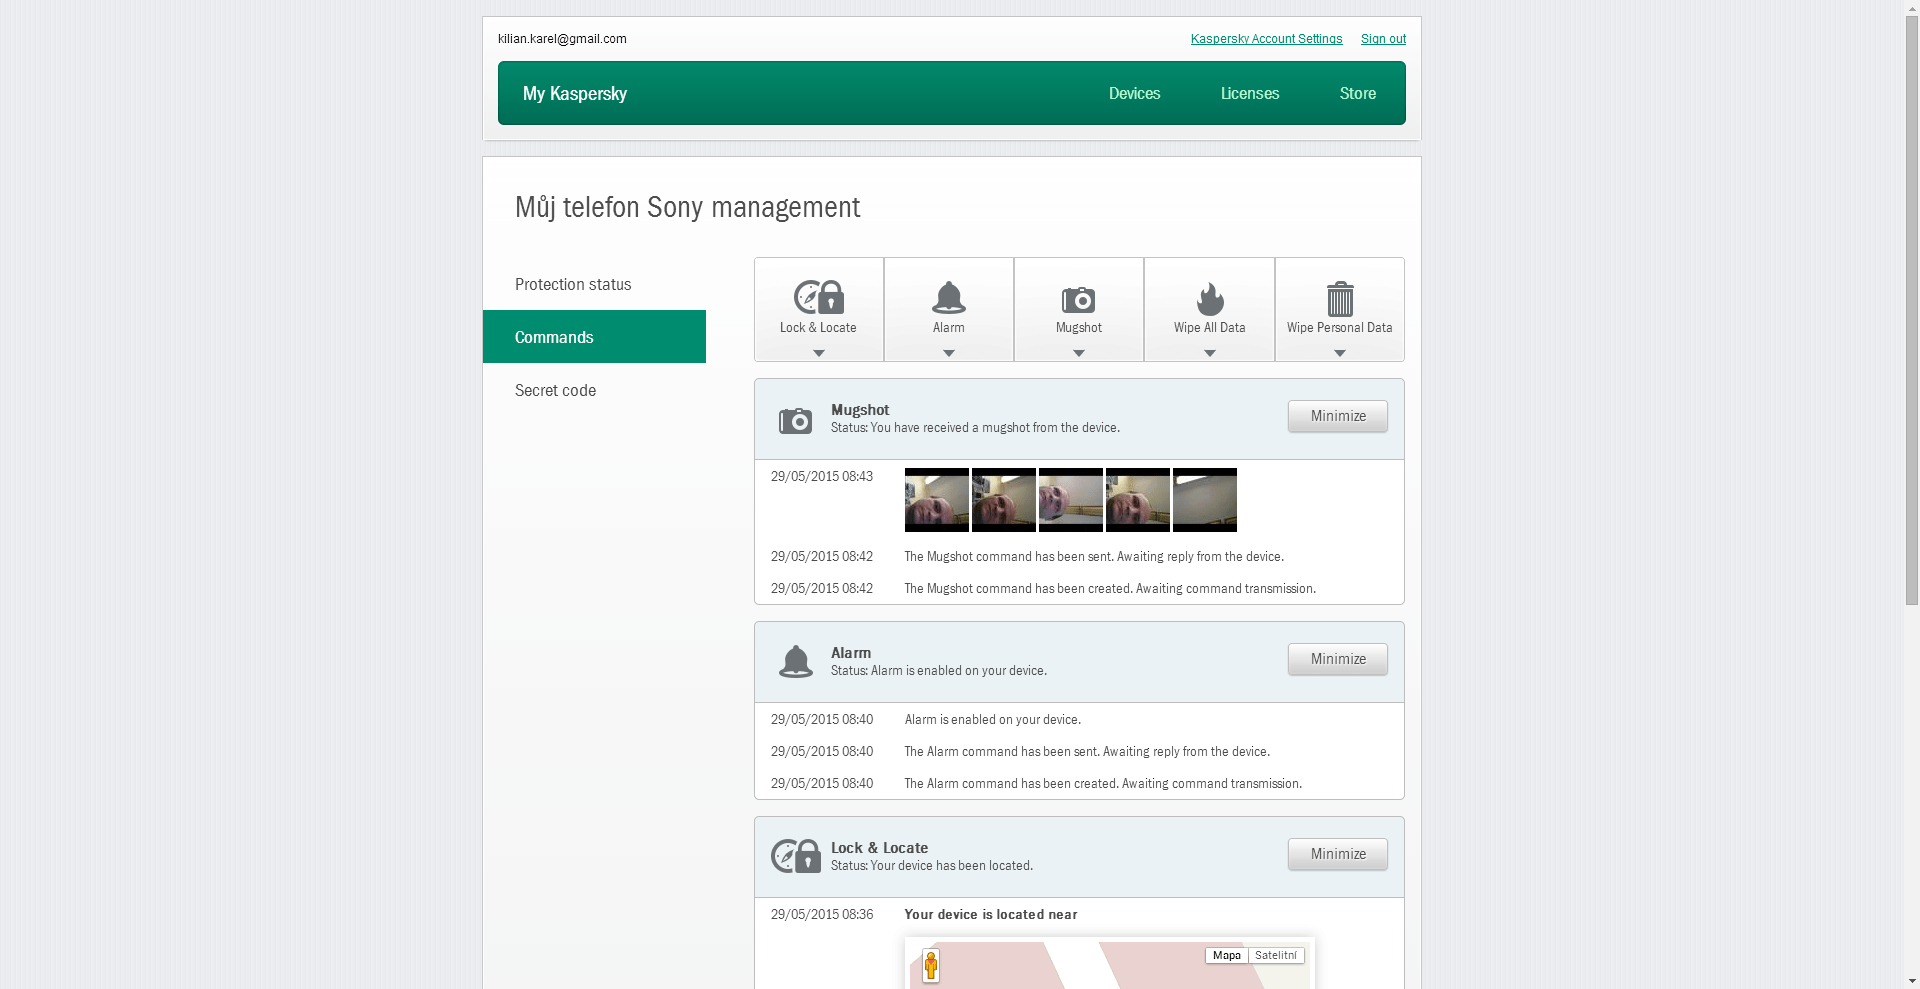Click bell icon in Alarm panel header

(x=796, y=661)
